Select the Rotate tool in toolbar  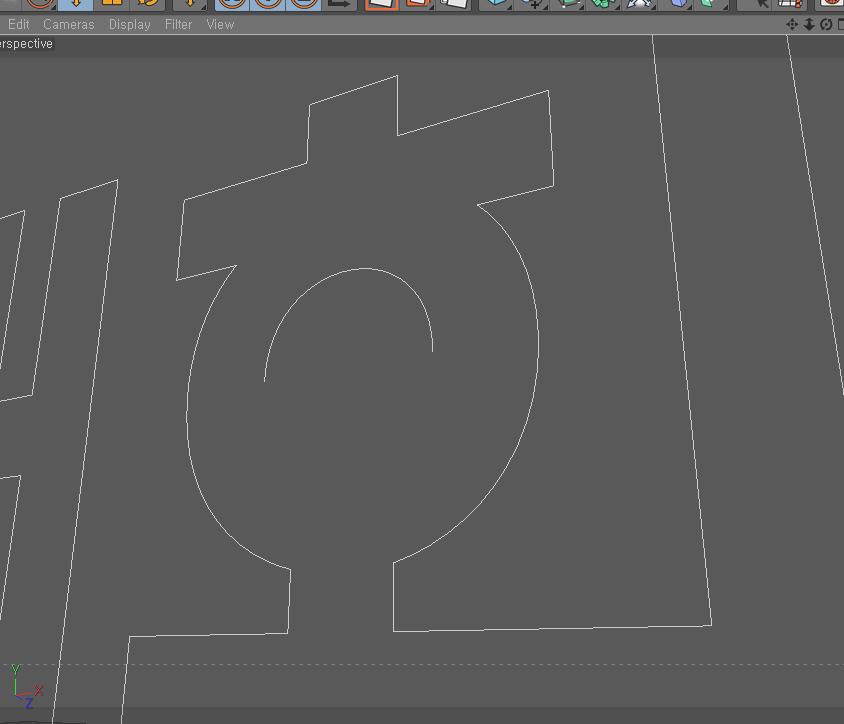(148, 3)
